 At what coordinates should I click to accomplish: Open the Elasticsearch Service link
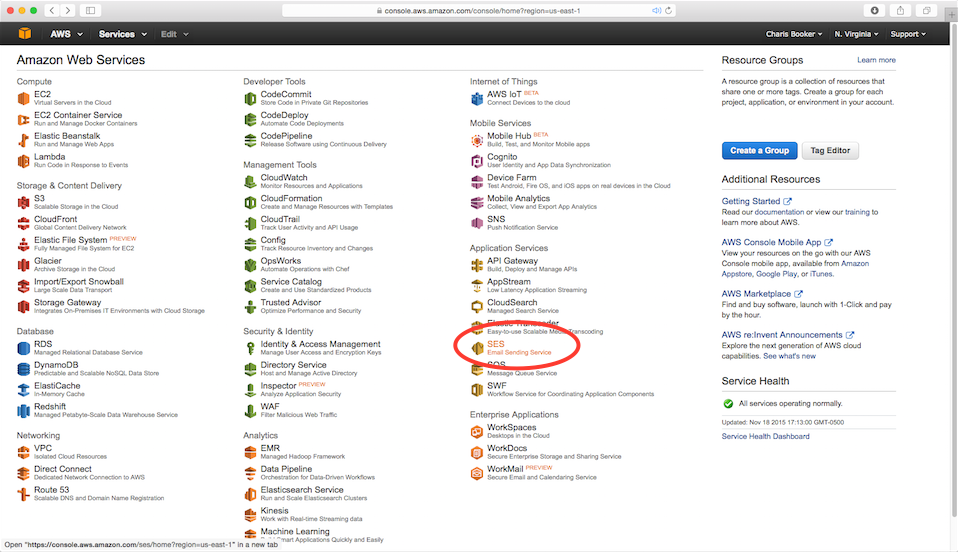click(x=302, y=490)
